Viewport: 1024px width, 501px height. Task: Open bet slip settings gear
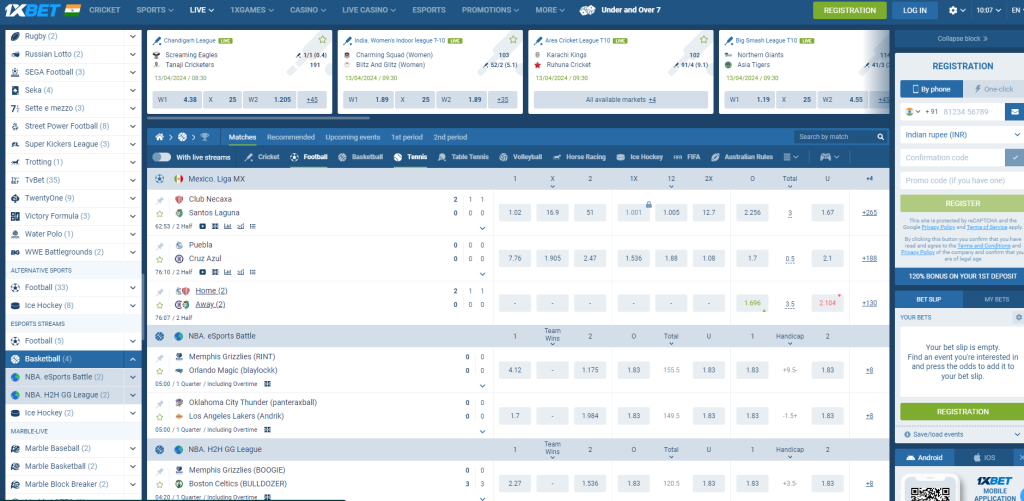click(1018, 317)
